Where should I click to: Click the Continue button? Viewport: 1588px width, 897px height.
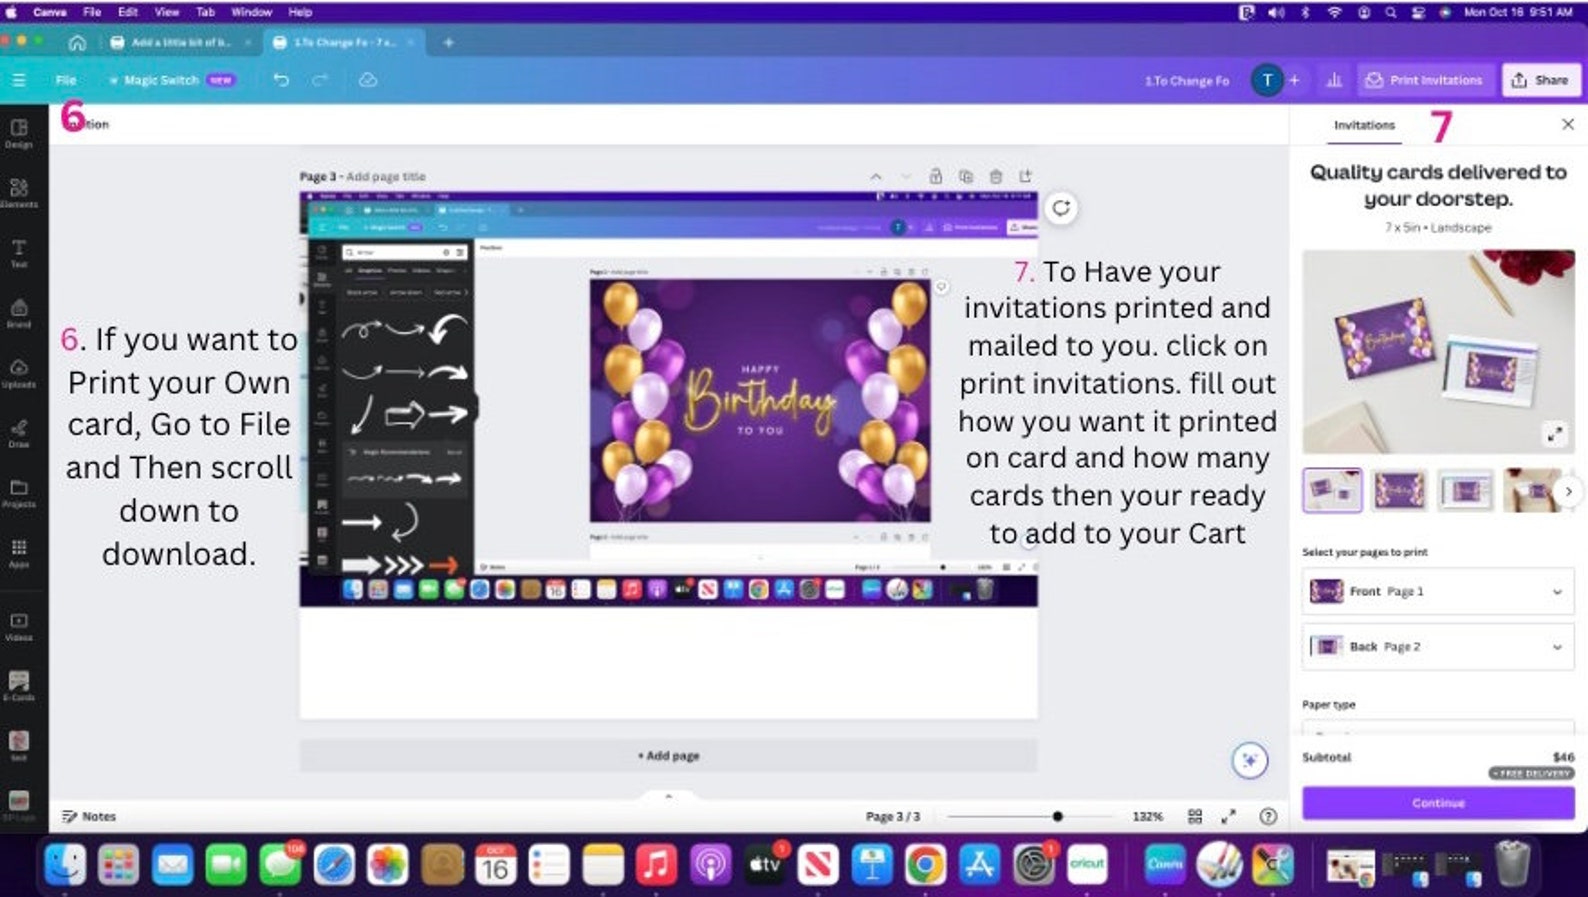[x=1438, y=803]
